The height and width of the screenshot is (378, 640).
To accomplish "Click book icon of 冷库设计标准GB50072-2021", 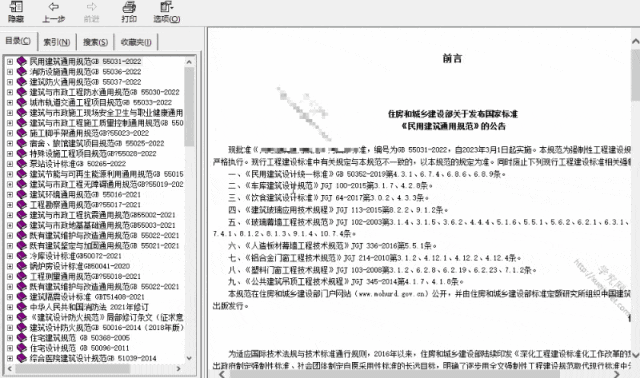I will click(22, 256).
